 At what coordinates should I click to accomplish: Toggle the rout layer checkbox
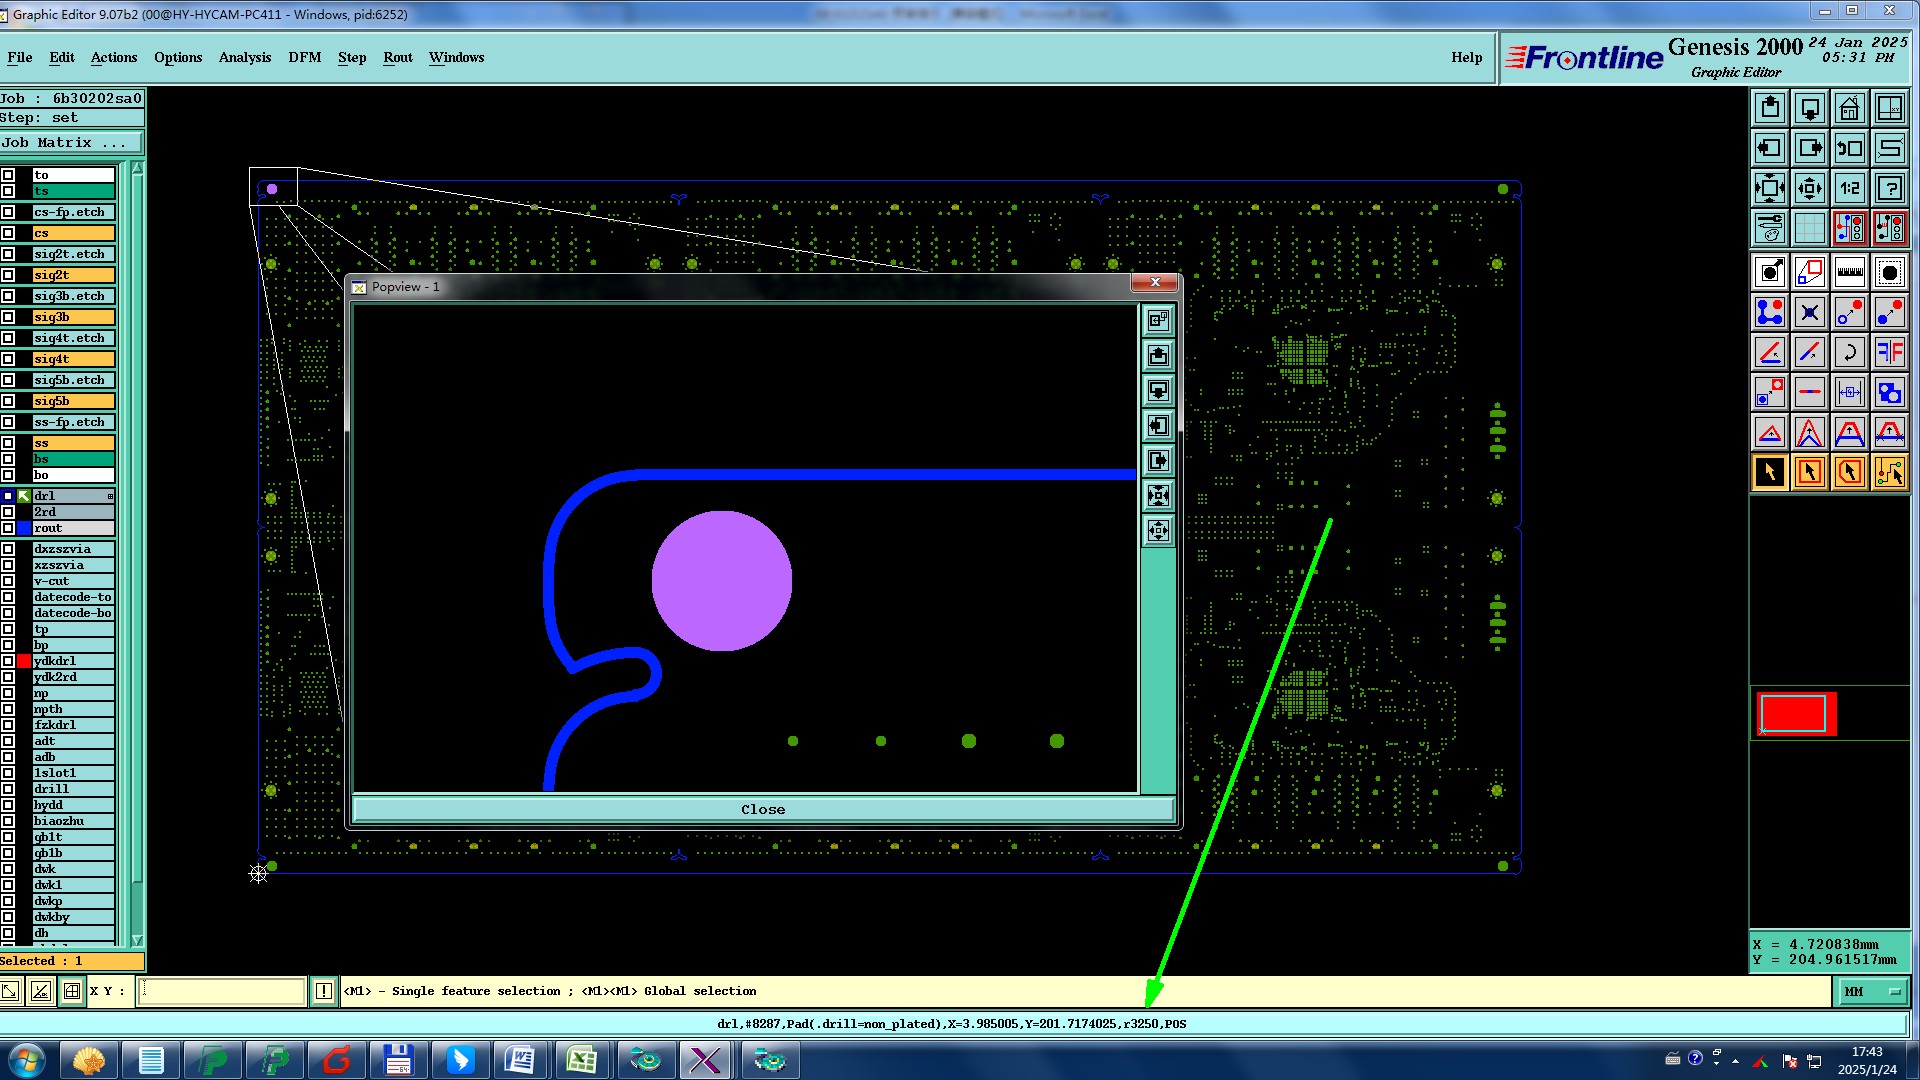[x=9, y=528]
